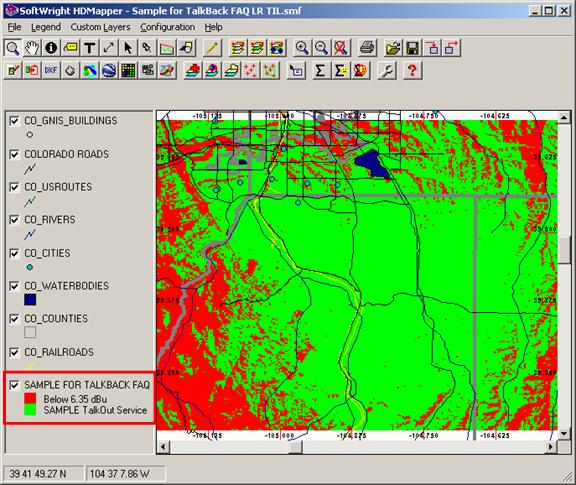Select the text T tool
This screenshot has height=485, width=576.
coord(90,48)
